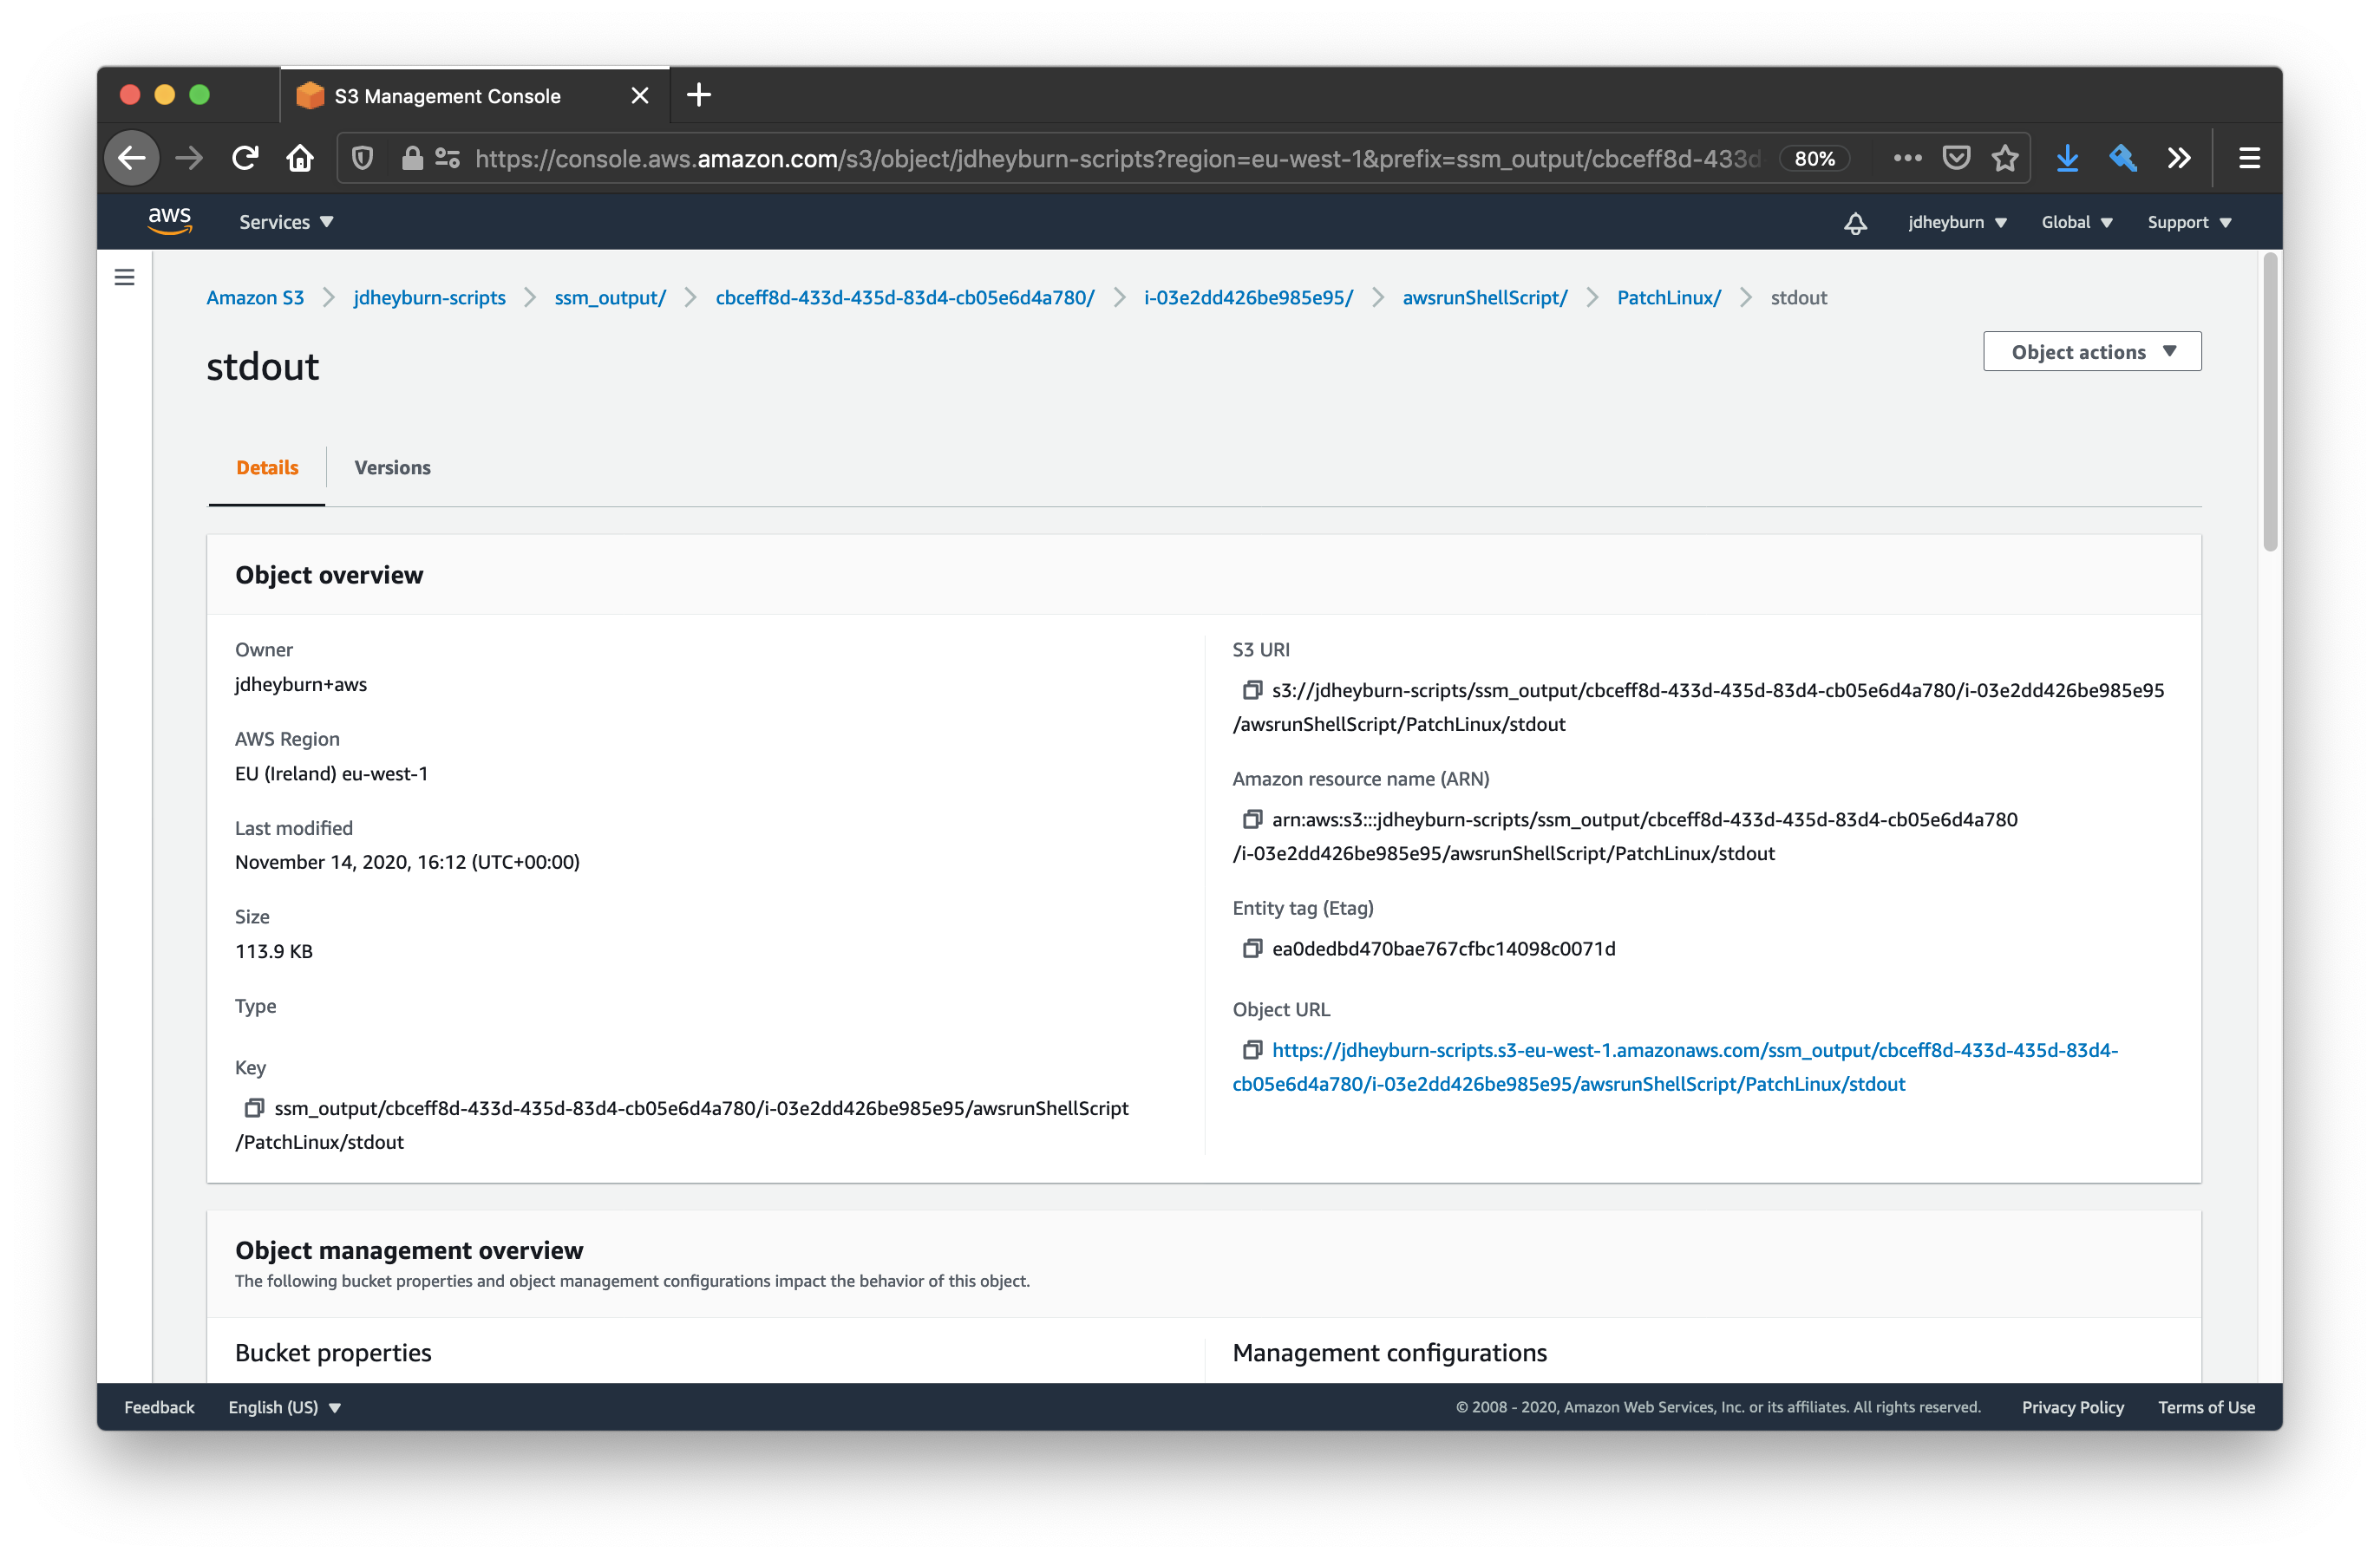Viewport: 2380px width, 1559px height.
Task: Copy the S3 URI
Action: (x=1251, y=690)
